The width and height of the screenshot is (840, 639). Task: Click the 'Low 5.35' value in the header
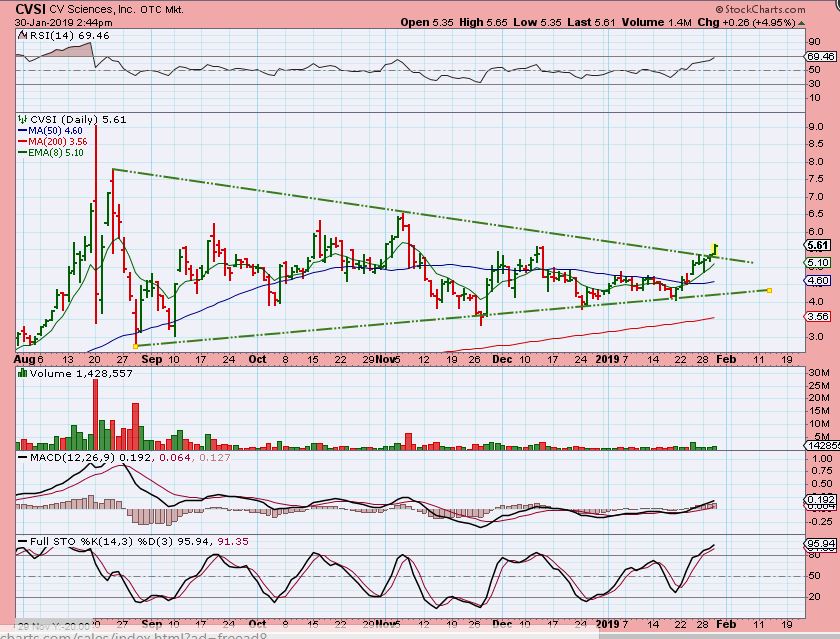[x=537, y=22]
